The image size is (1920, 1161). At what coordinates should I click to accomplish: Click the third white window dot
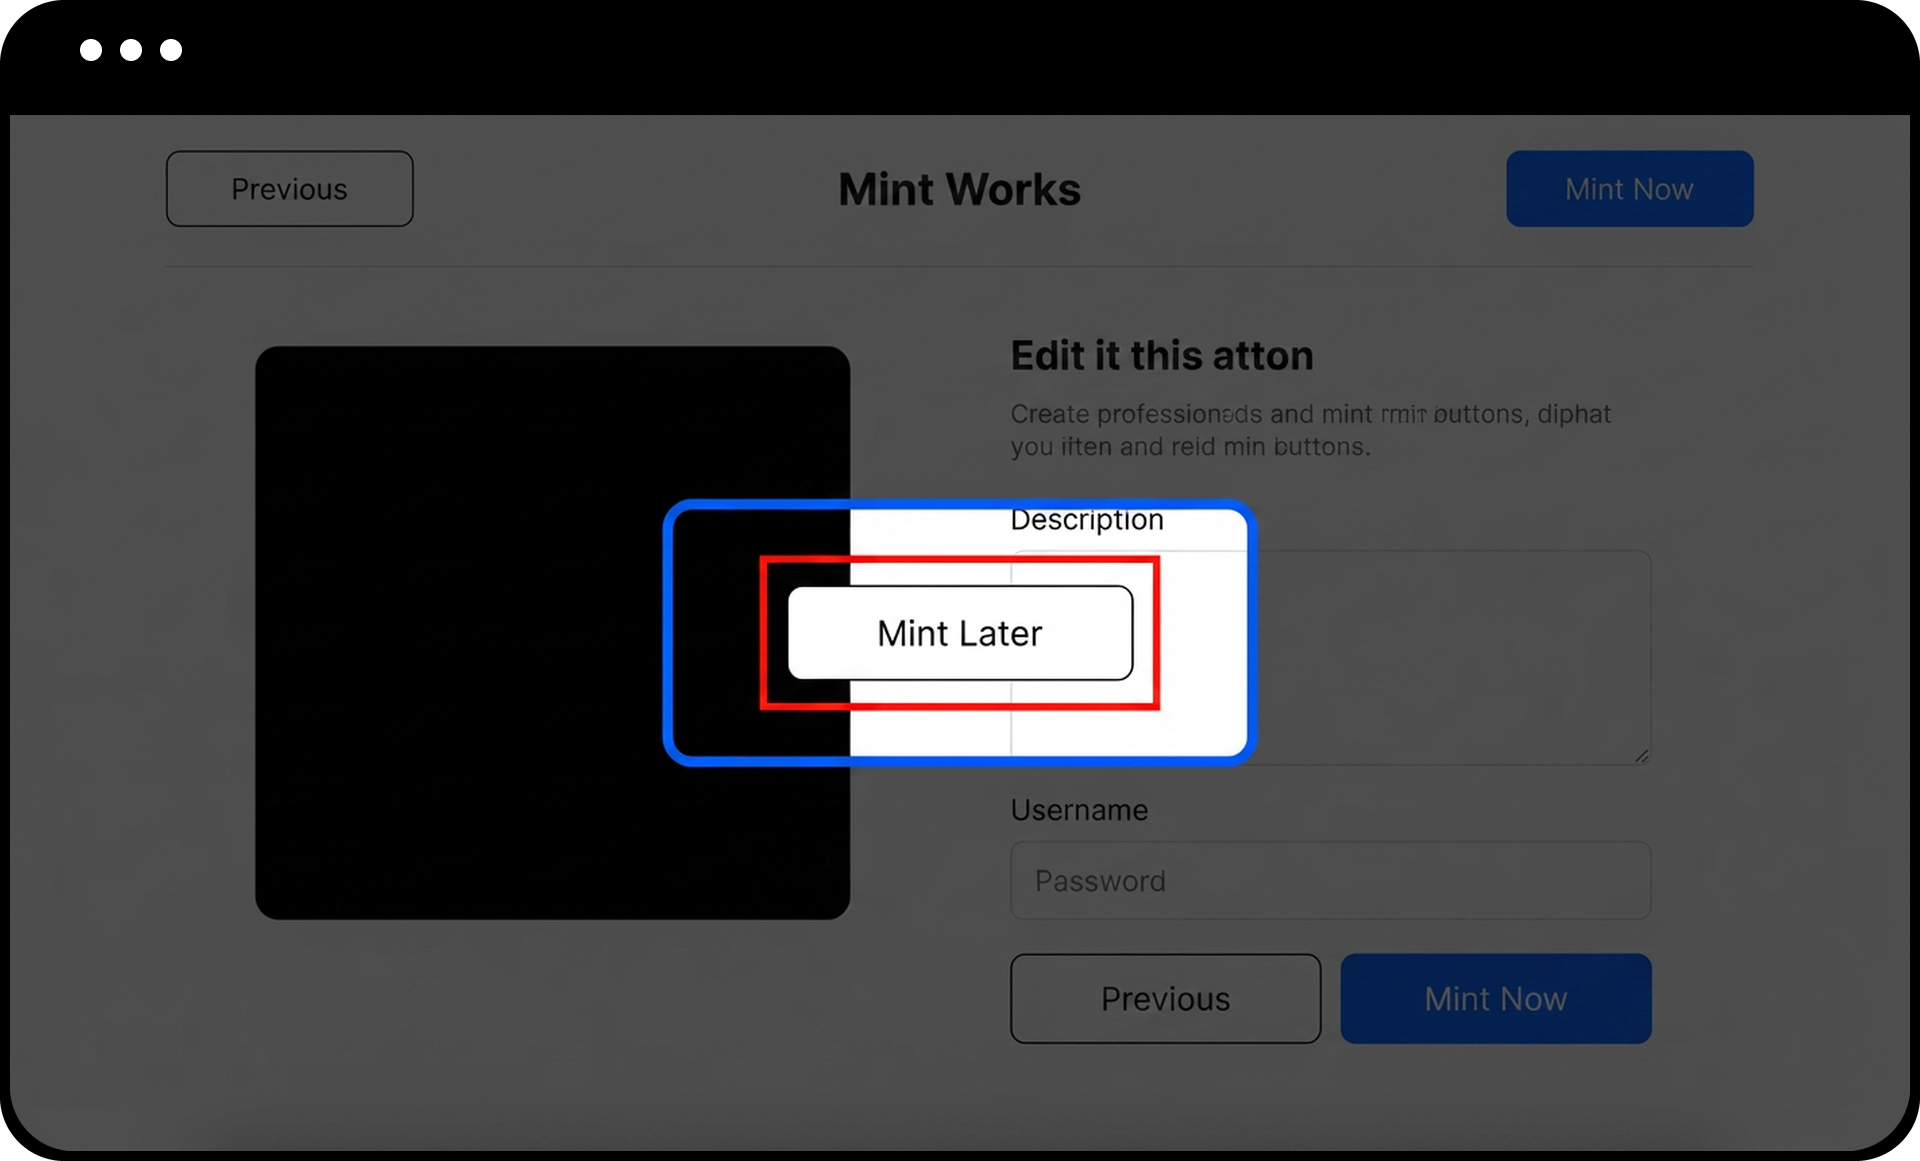tap(171, 50)
